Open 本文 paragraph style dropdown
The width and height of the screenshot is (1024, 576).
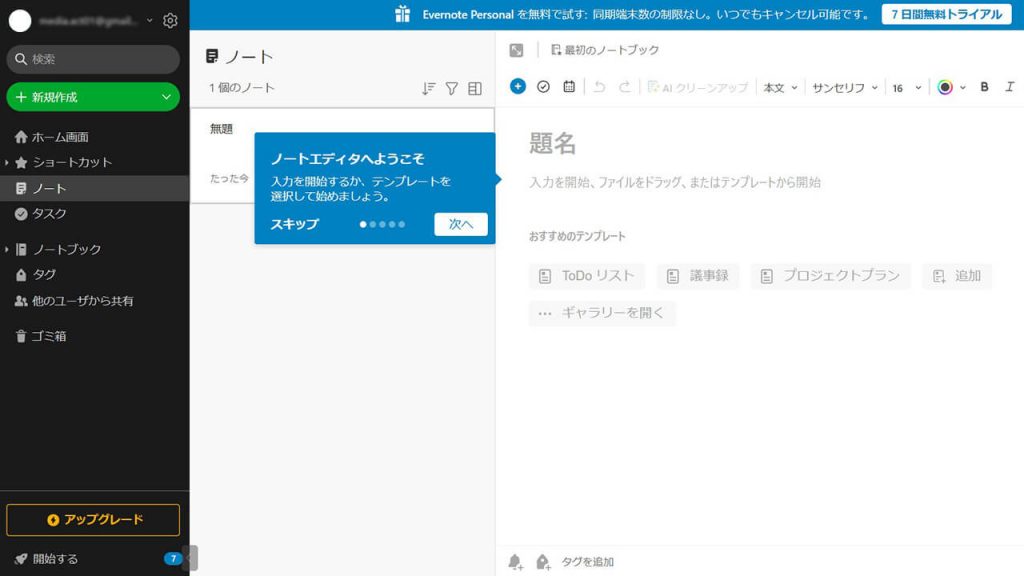pos(780,88)
